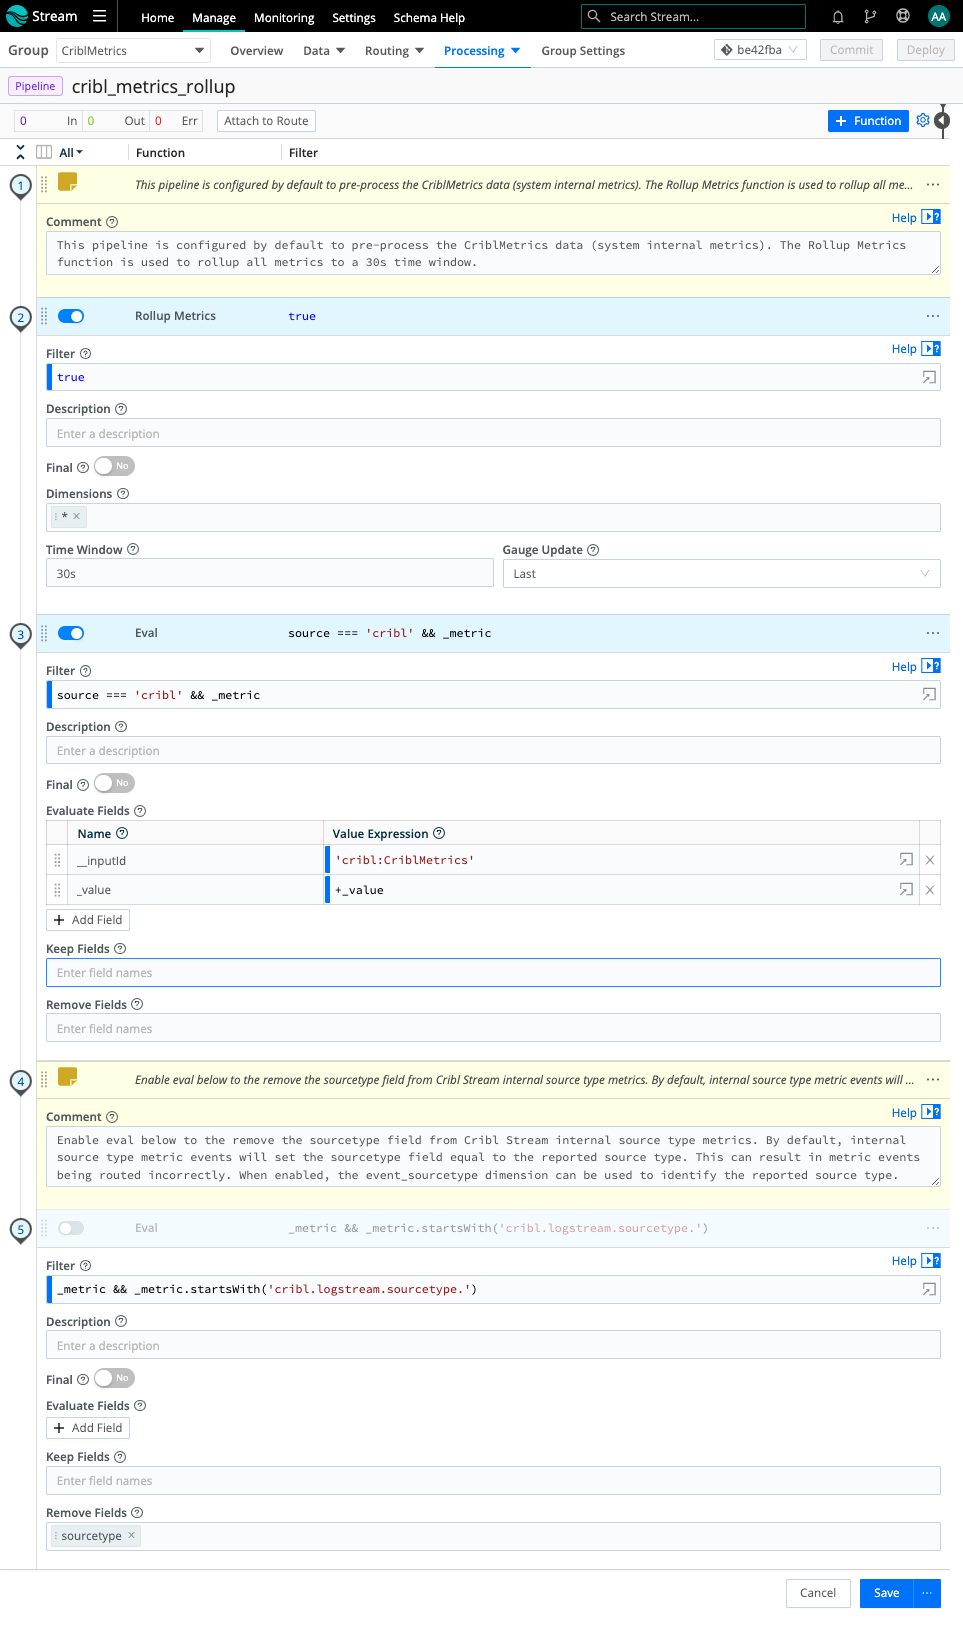Open pipeline settings gear icon
Screen dimensions: 963x1628
click(923, 120)
